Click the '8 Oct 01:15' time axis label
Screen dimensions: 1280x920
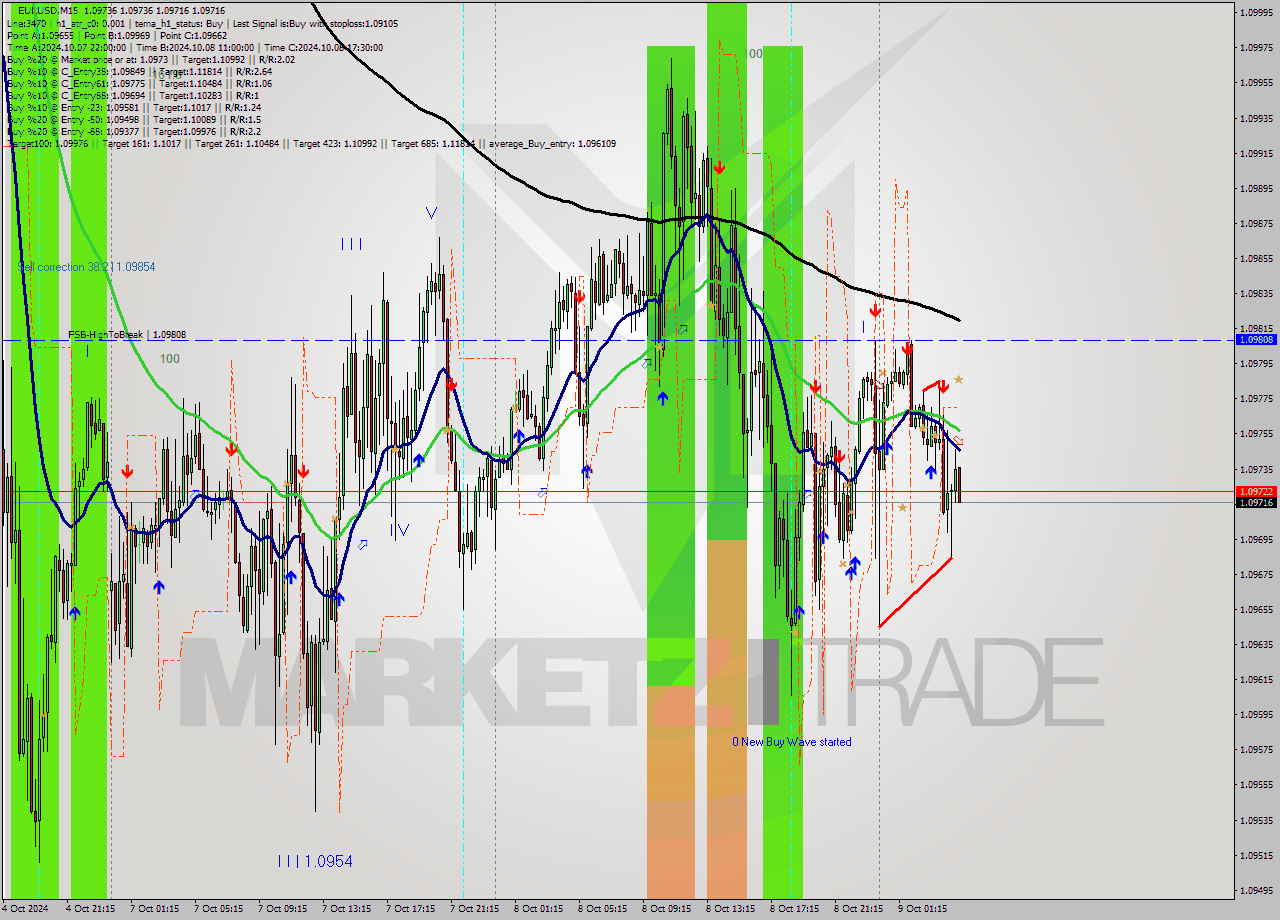538,909
